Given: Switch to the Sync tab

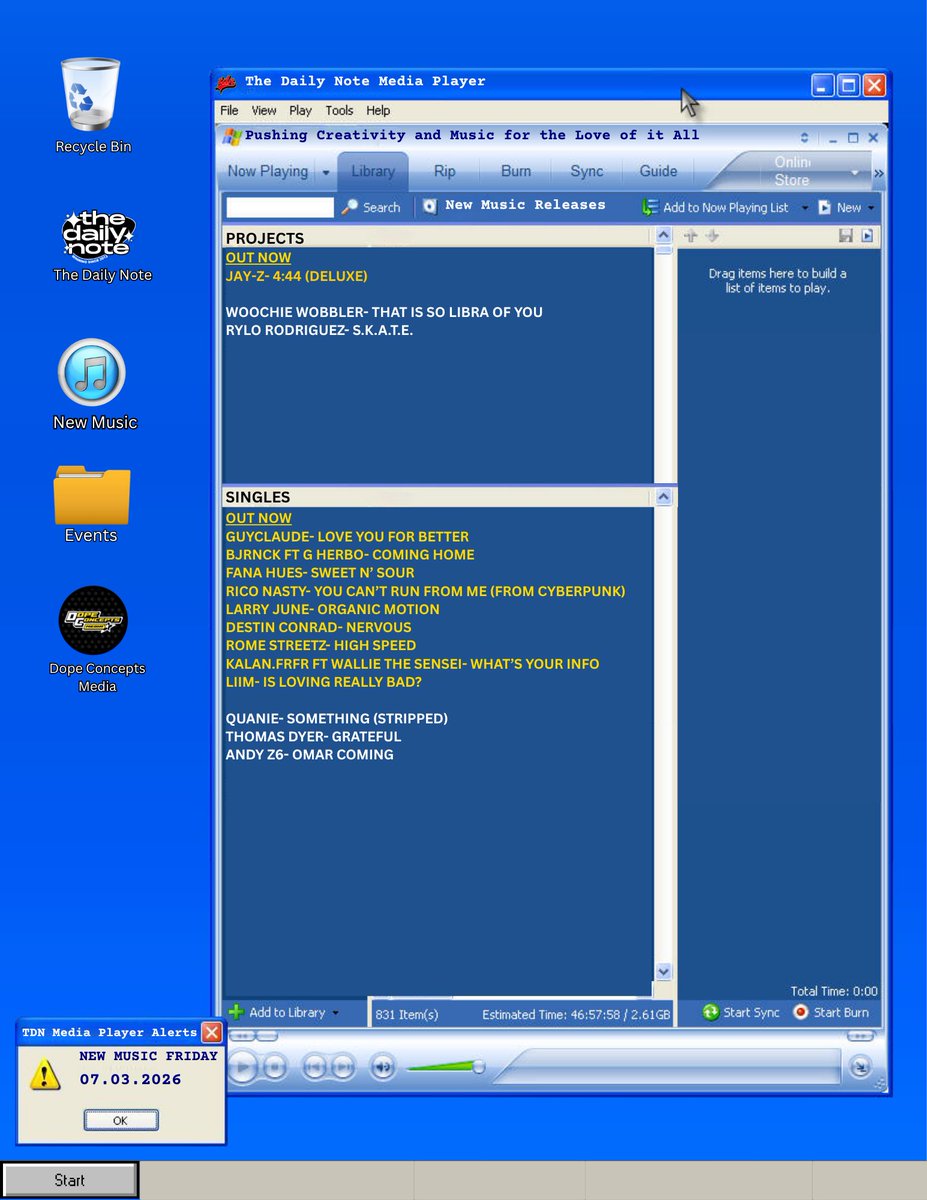Looking at the screenshot, I should [587, 171].
